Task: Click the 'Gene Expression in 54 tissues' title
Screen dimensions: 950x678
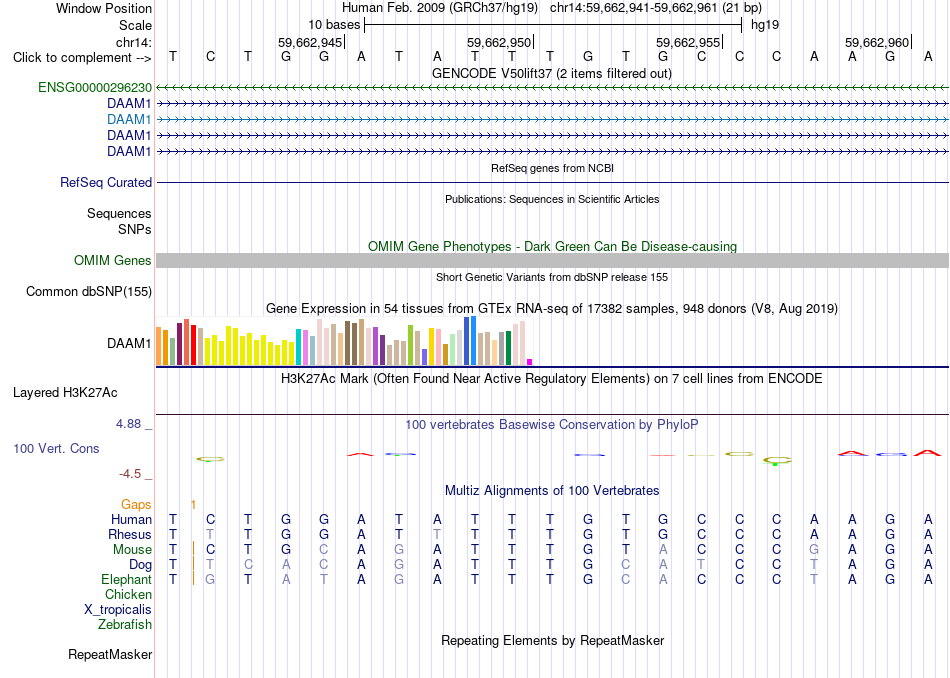Action: [x=552, y=308]
